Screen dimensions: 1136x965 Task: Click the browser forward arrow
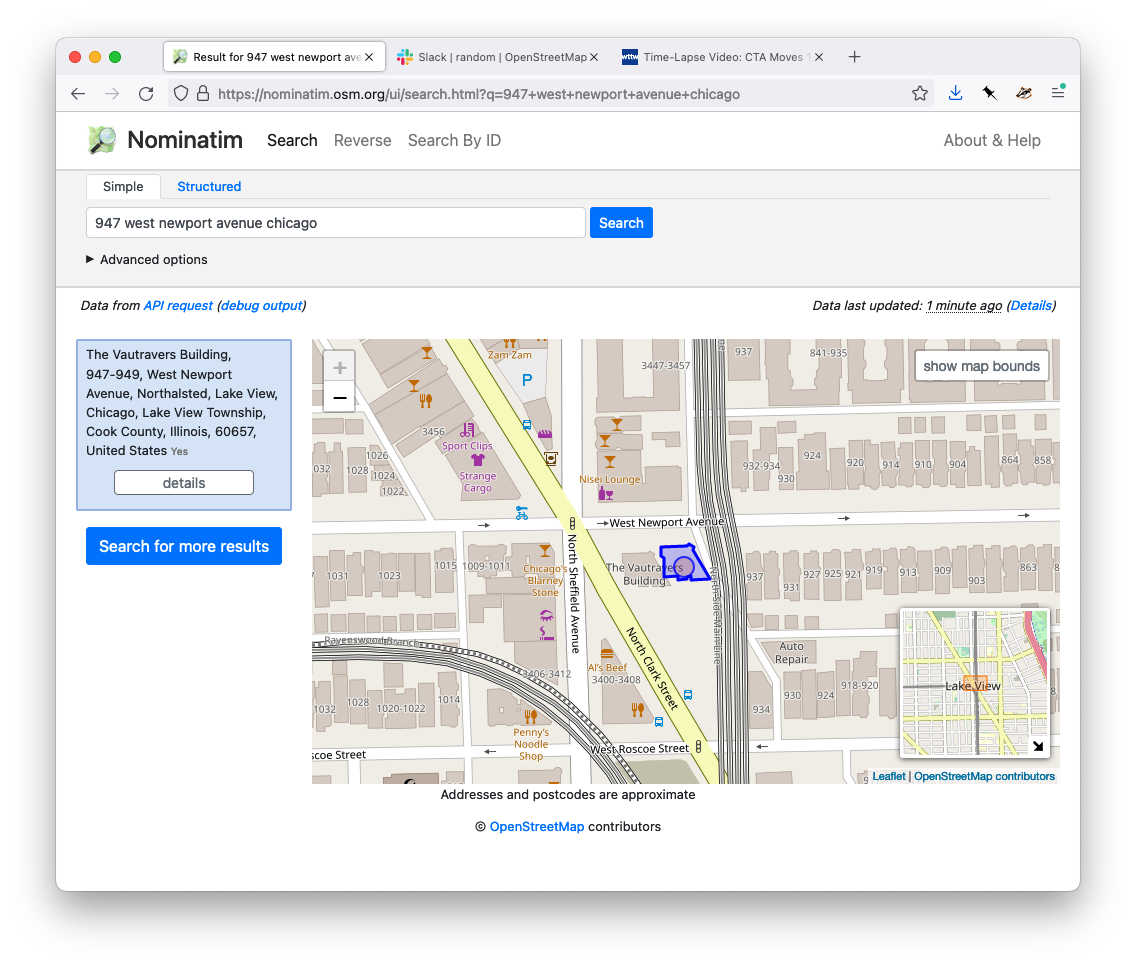coord(112,93)
